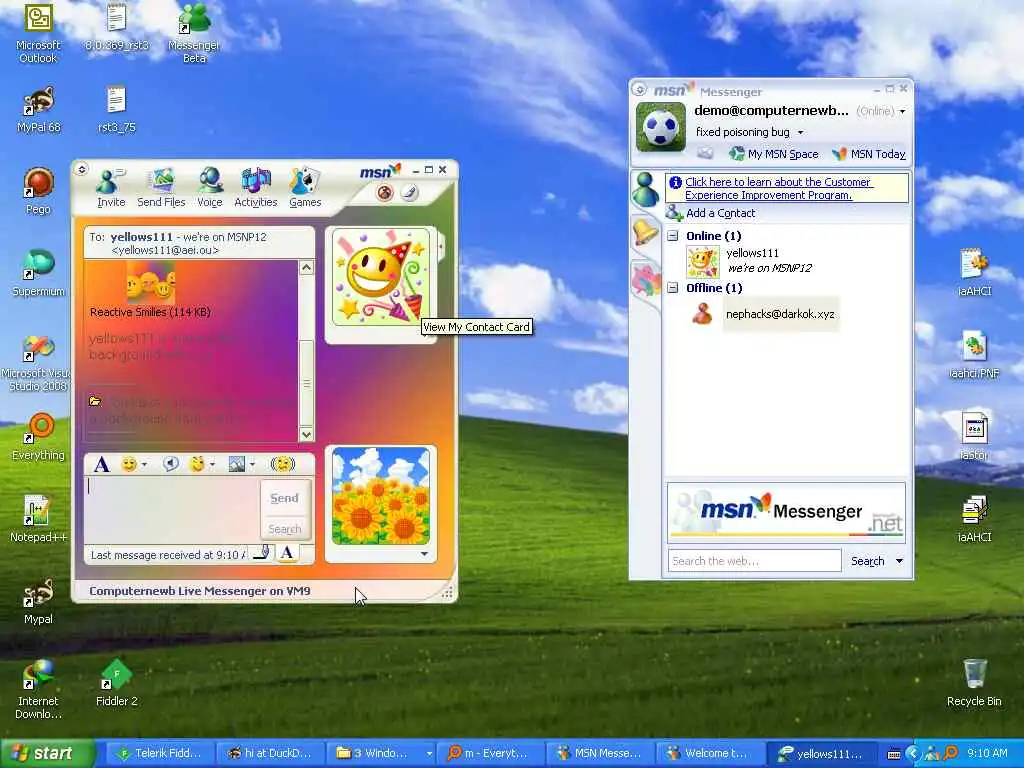This screenshot has height=768, width=1024.
Task: Open MSN Today
Action: coord(869,154)
